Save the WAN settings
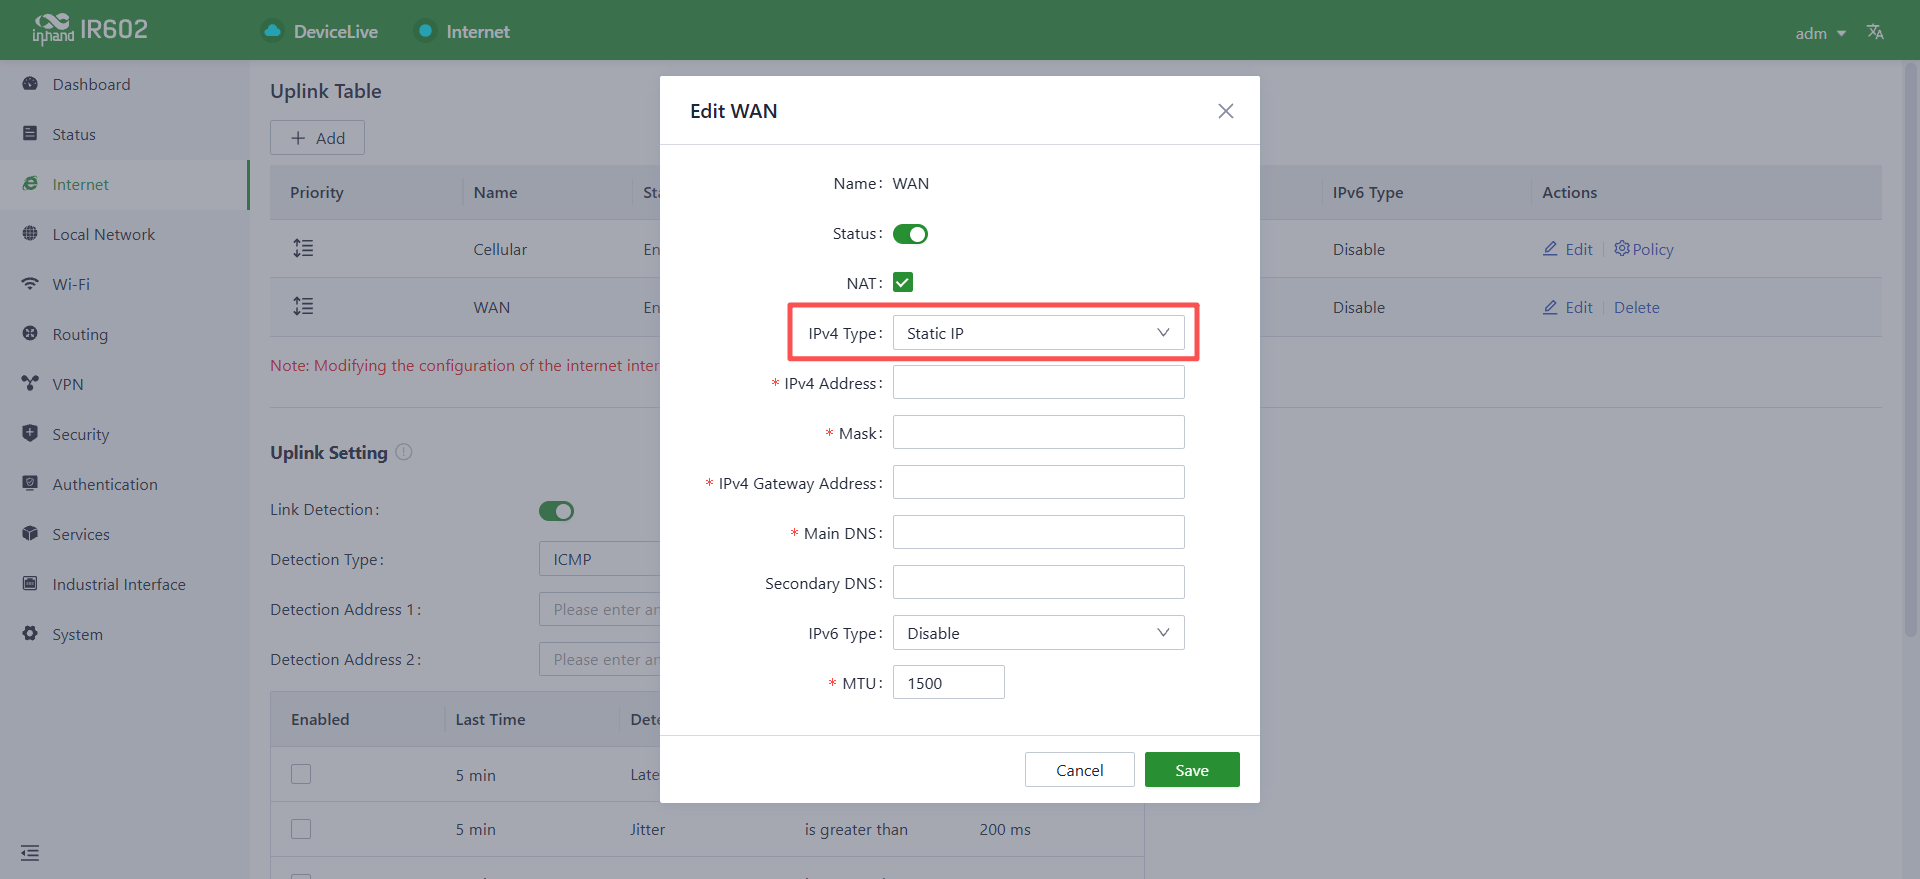The image size is (1920, 879). click(x=1192, y=770)
